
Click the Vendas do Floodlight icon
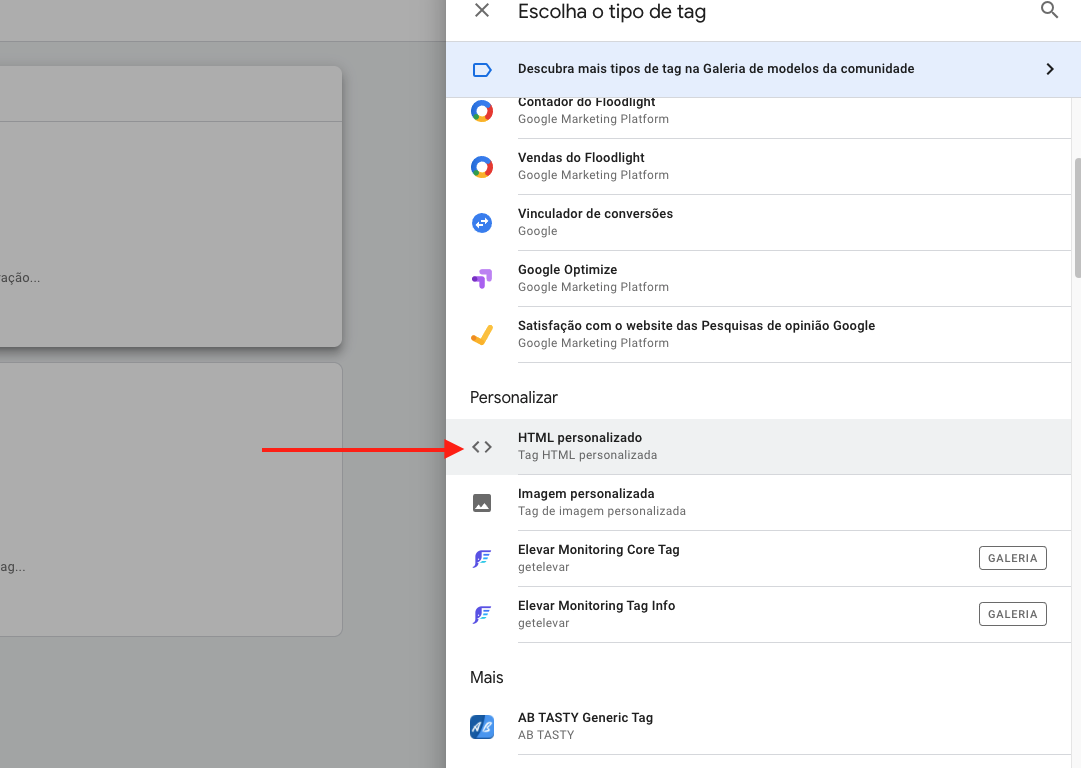coord(482,167)
